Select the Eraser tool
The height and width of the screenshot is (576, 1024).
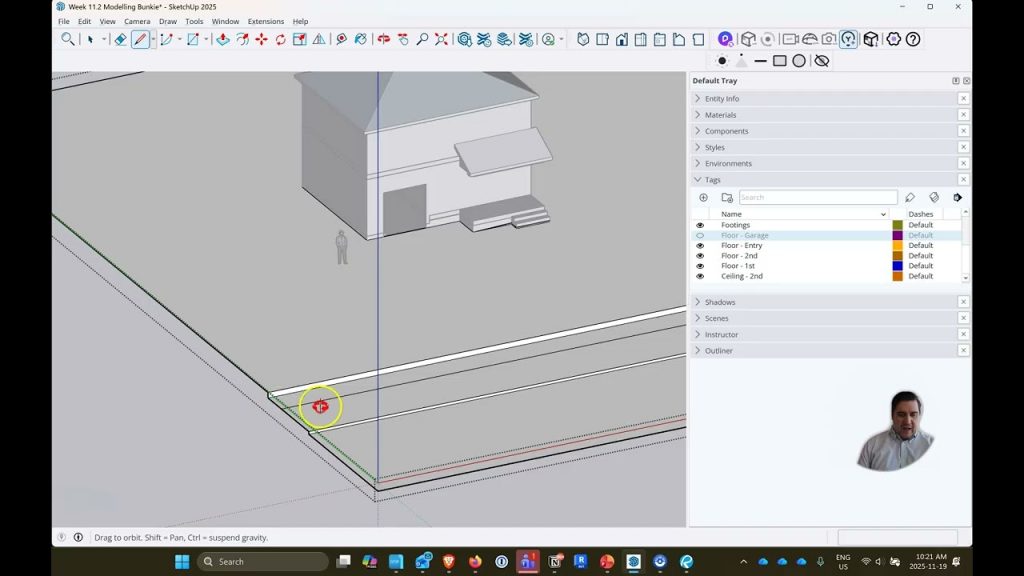pyautogui.click(x=120, y=39)
